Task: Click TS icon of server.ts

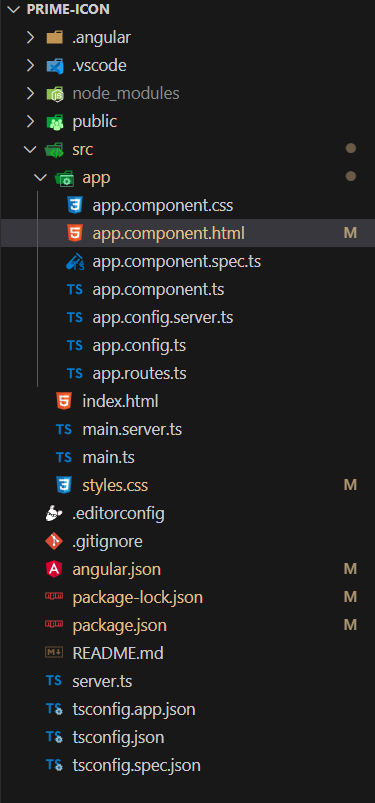Action: point(54,681)
